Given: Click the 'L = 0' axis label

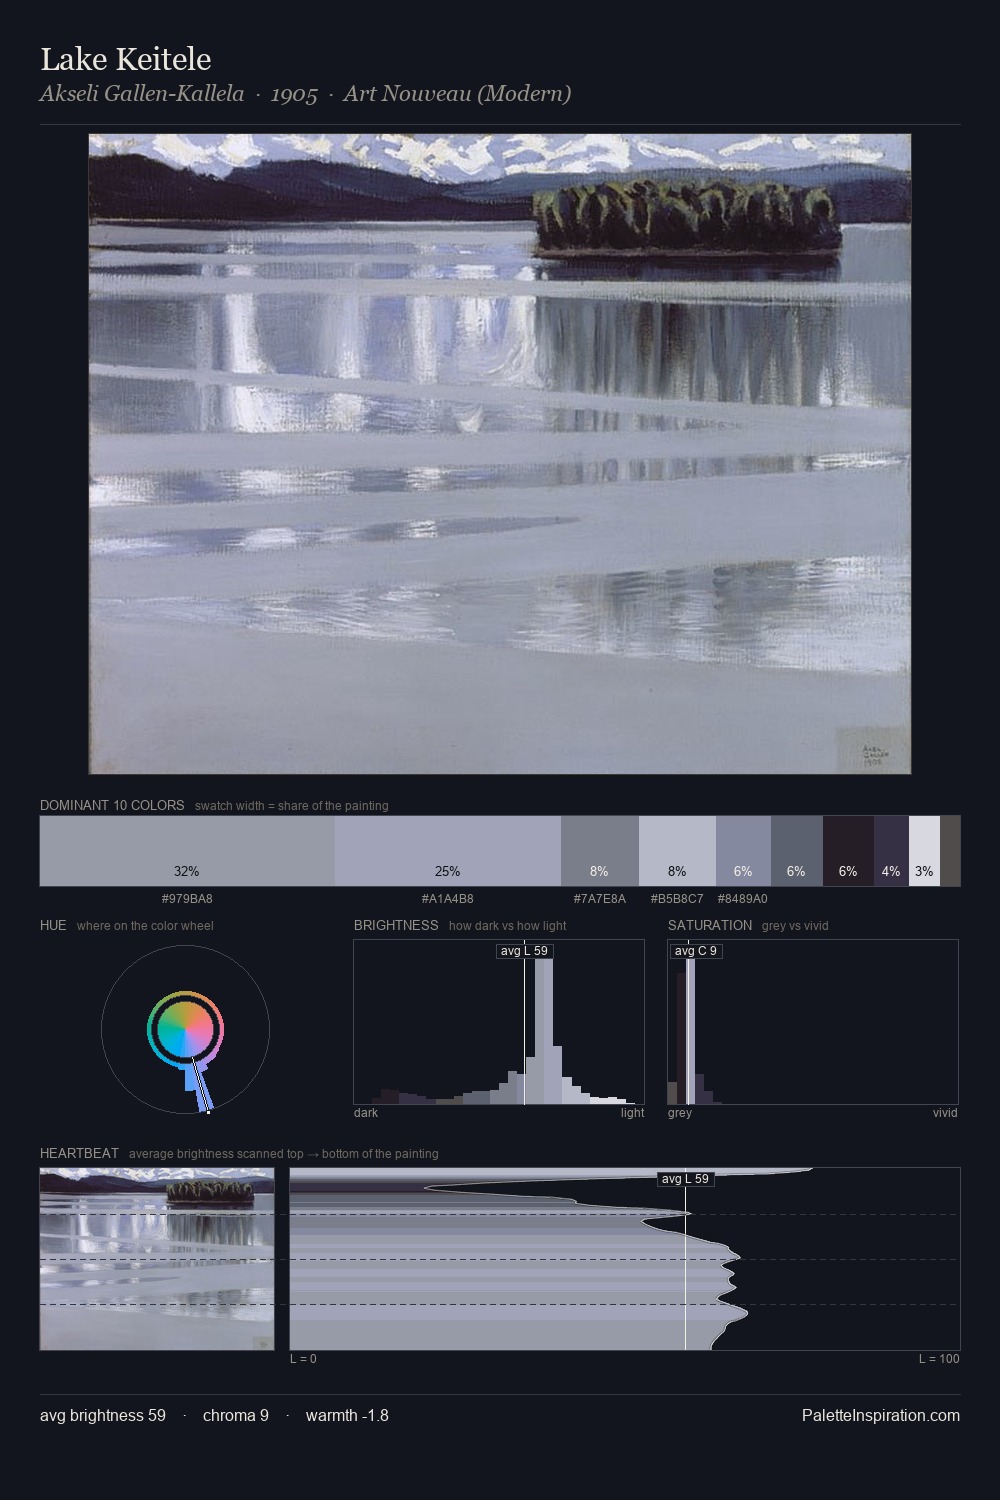Looking at the screenshot, I should [x=303, y=1359].
